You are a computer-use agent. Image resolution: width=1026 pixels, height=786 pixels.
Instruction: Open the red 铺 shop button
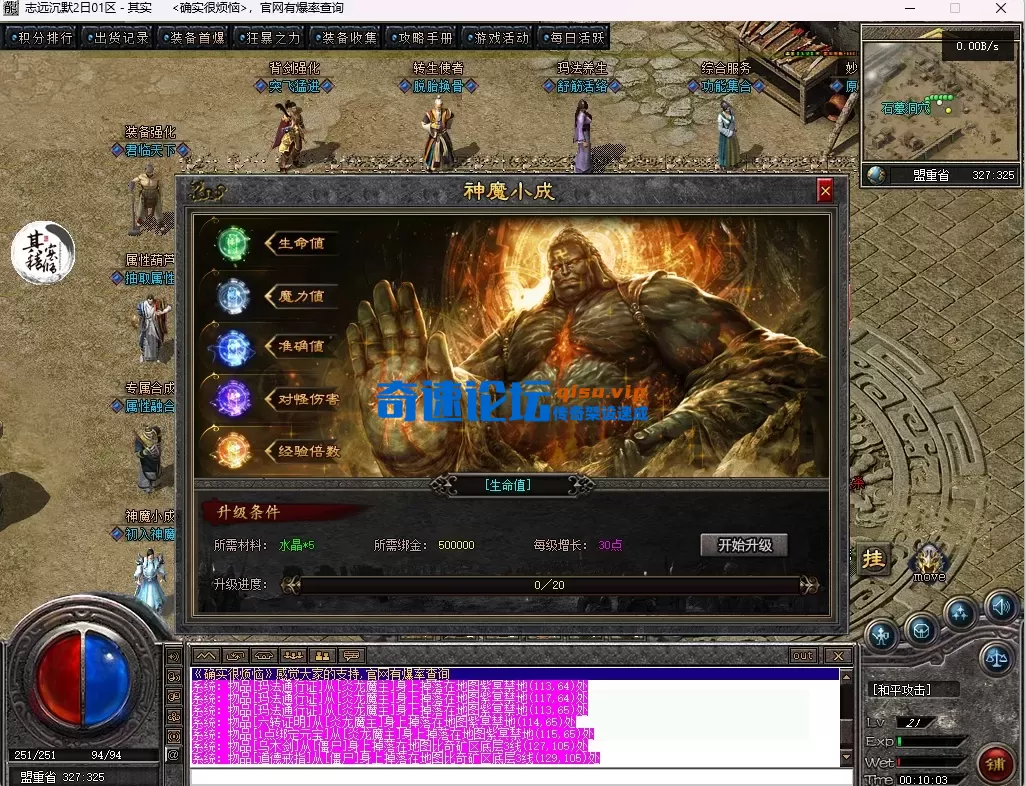(995, 764)
